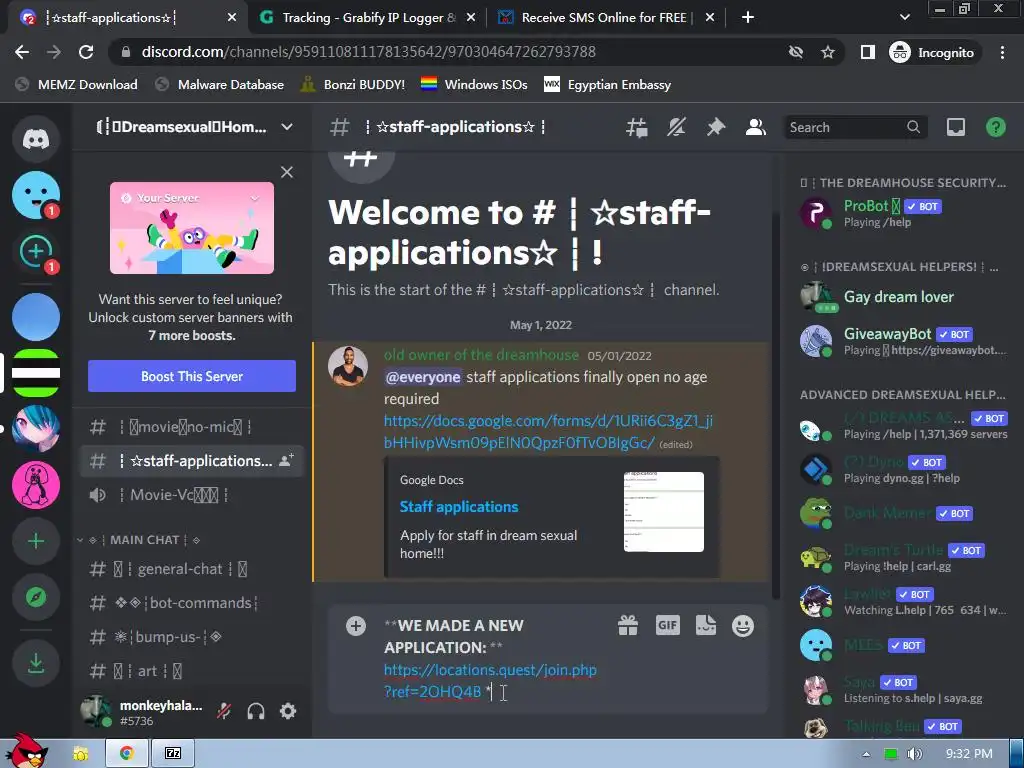1024x768 pixels.
Task: Open the emoji picker
Action: point(743,626)
